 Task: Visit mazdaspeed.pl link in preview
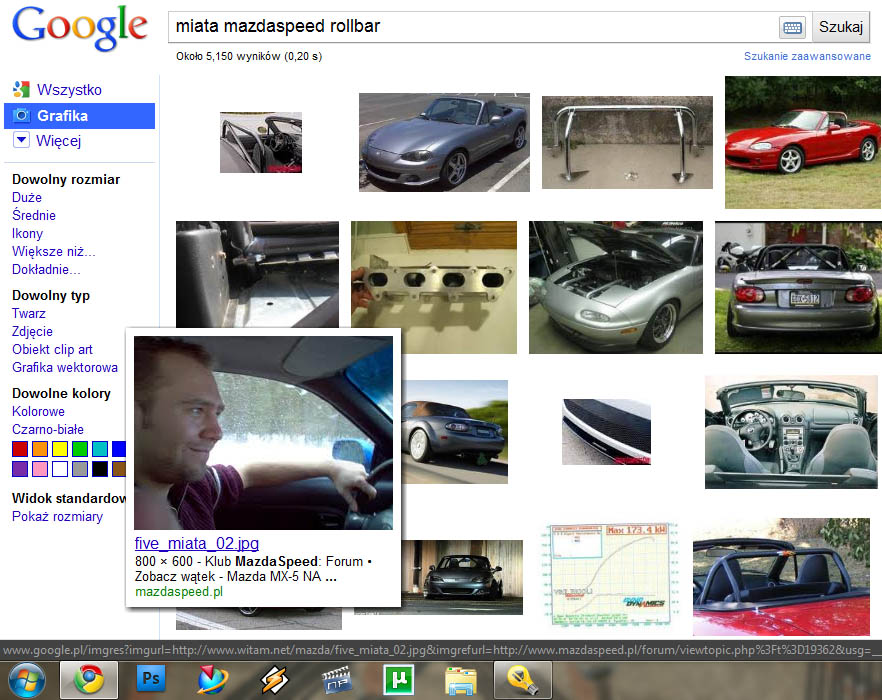coord(179,592)
